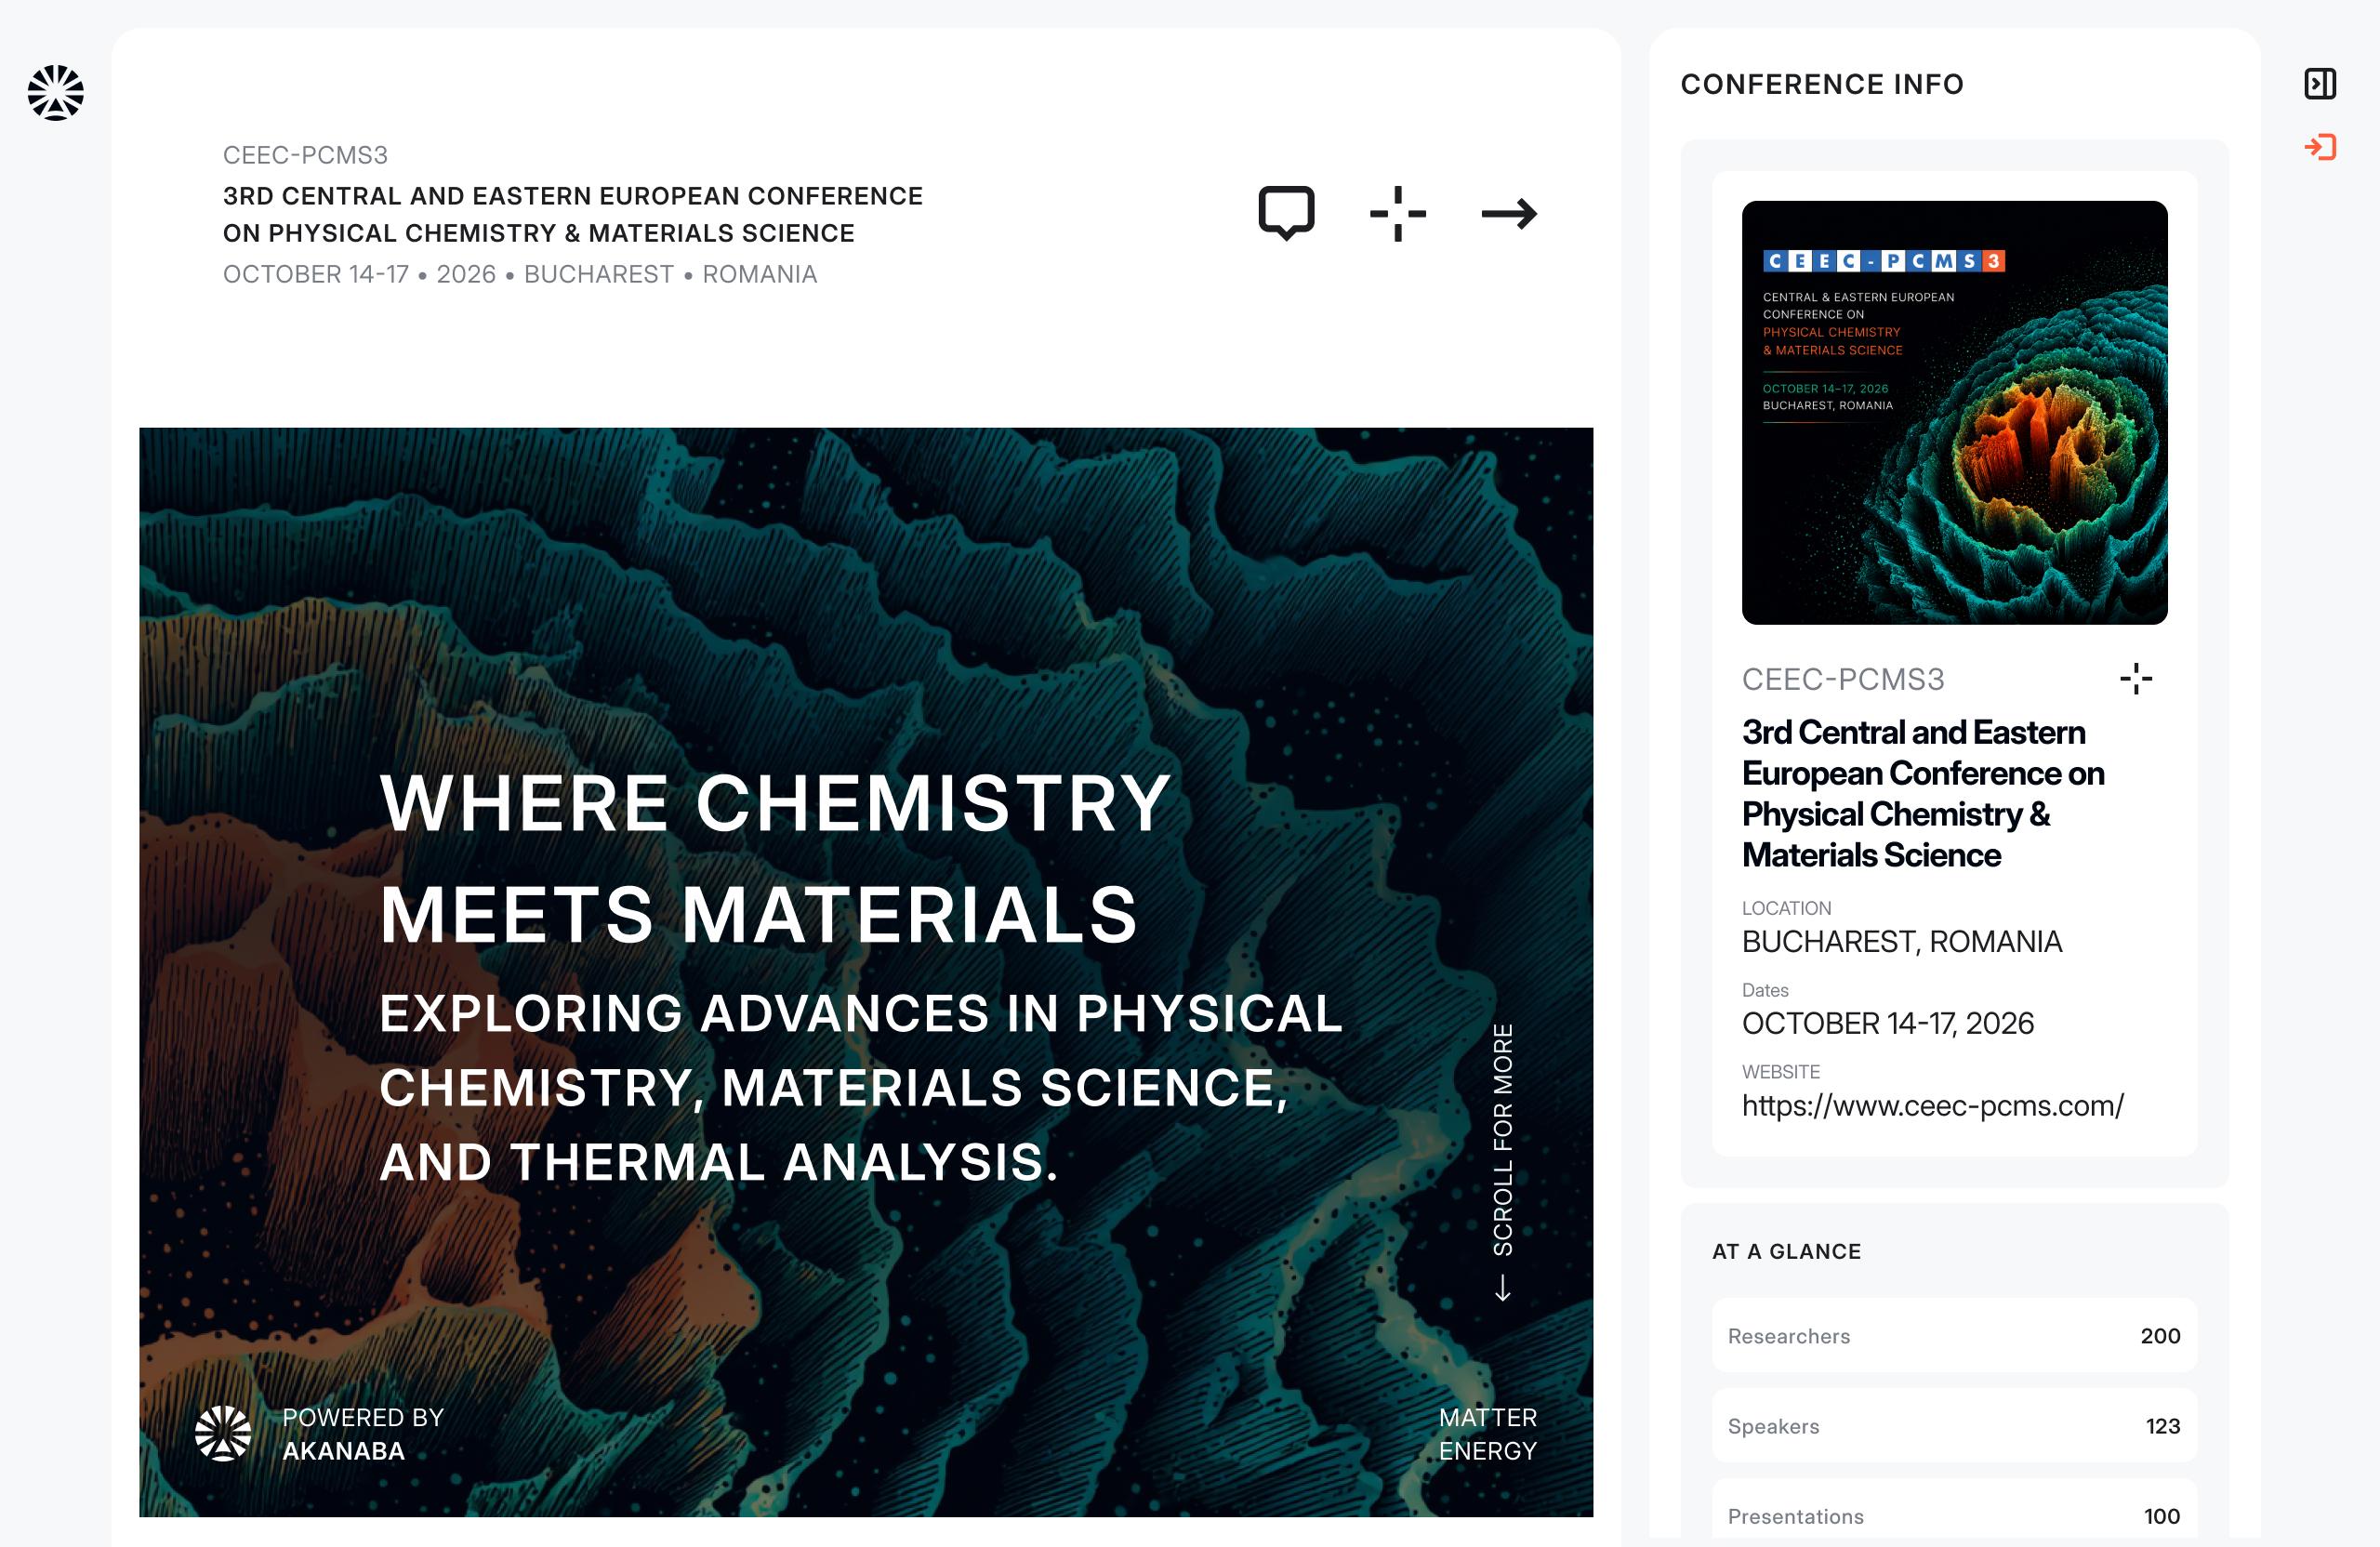Click Akanaba logo on the hero banner
Screen dimensions: 2380x1547
[222, 1433]
